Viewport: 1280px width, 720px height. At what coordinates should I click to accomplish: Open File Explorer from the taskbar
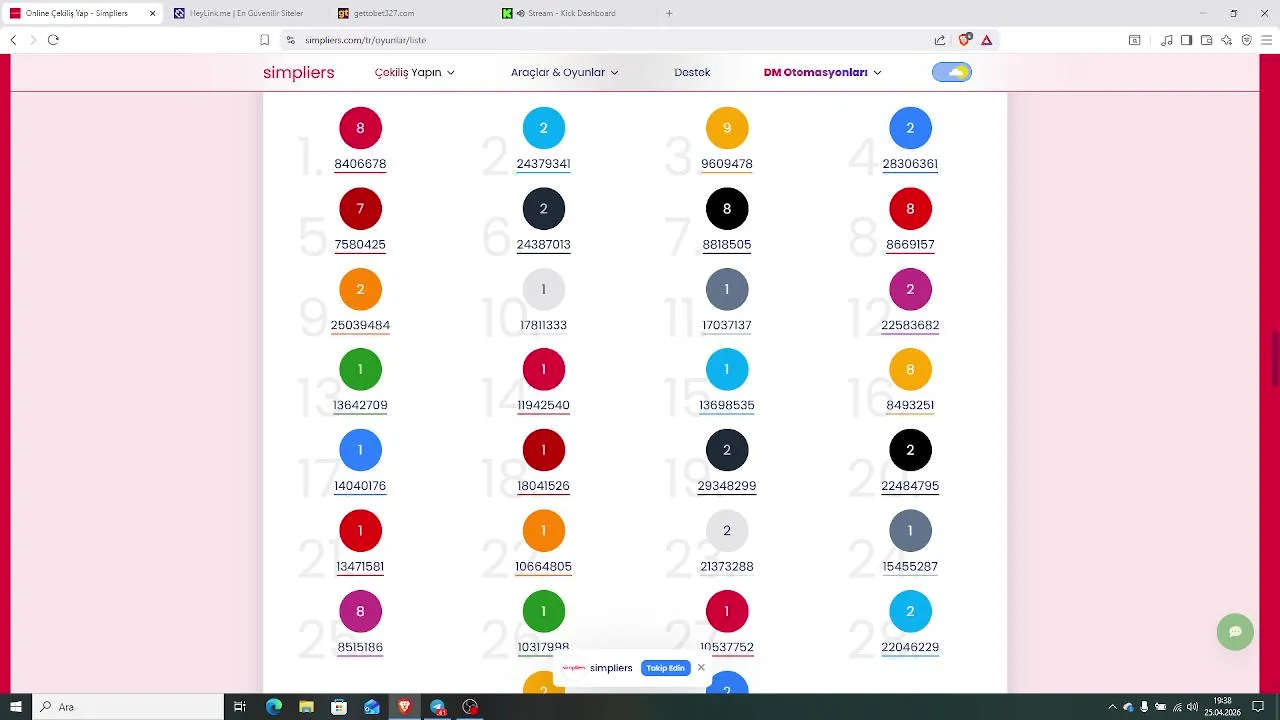coord(306,707)
